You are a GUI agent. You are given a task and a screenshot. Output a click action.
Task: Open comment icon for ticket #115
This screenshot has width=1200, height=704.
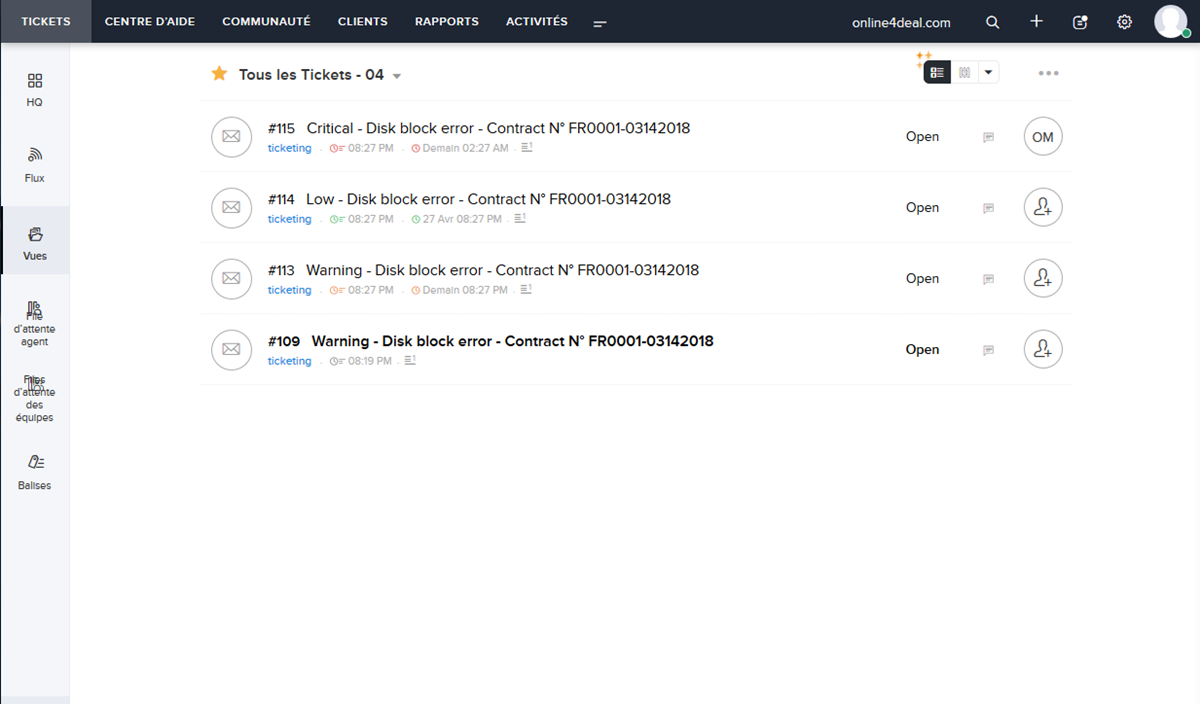pos(988,138)
